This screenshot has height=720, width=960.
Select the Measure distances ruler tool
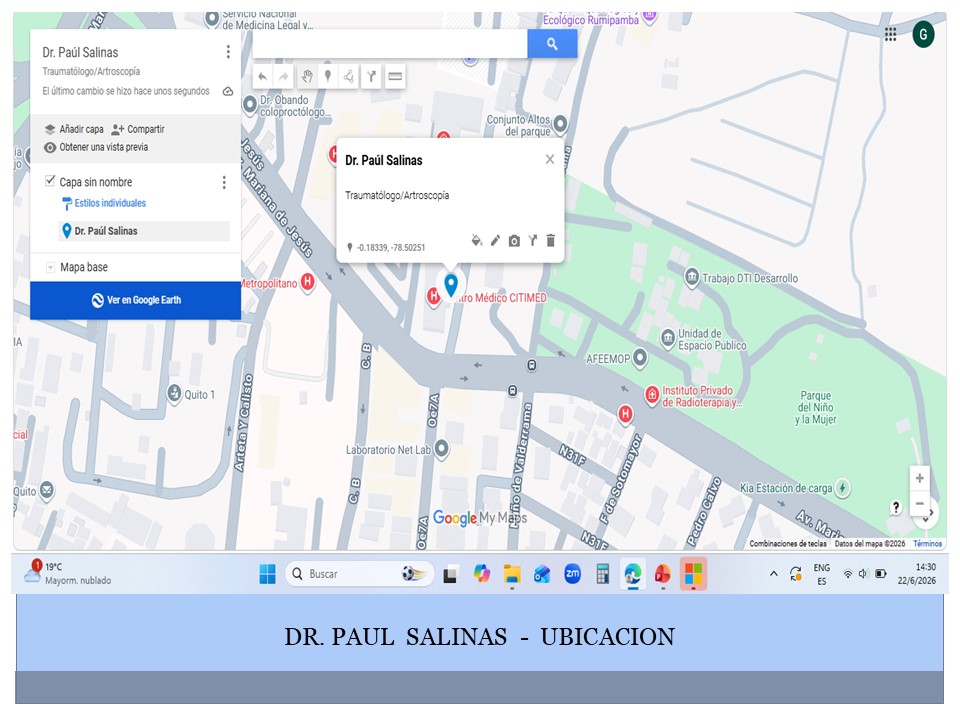tap(395, 77)
